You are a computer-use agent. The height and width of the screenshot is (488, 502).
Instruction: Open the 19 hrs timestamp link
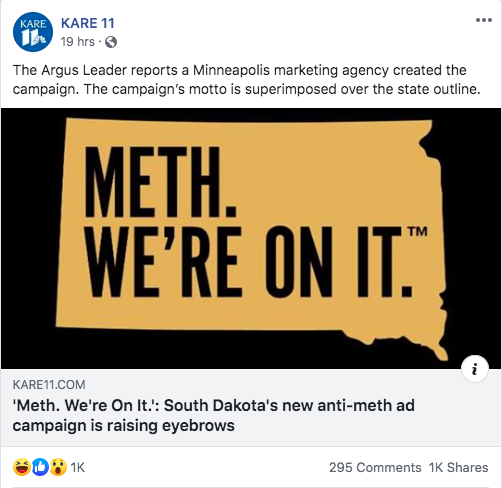click(x=78, y=42)
